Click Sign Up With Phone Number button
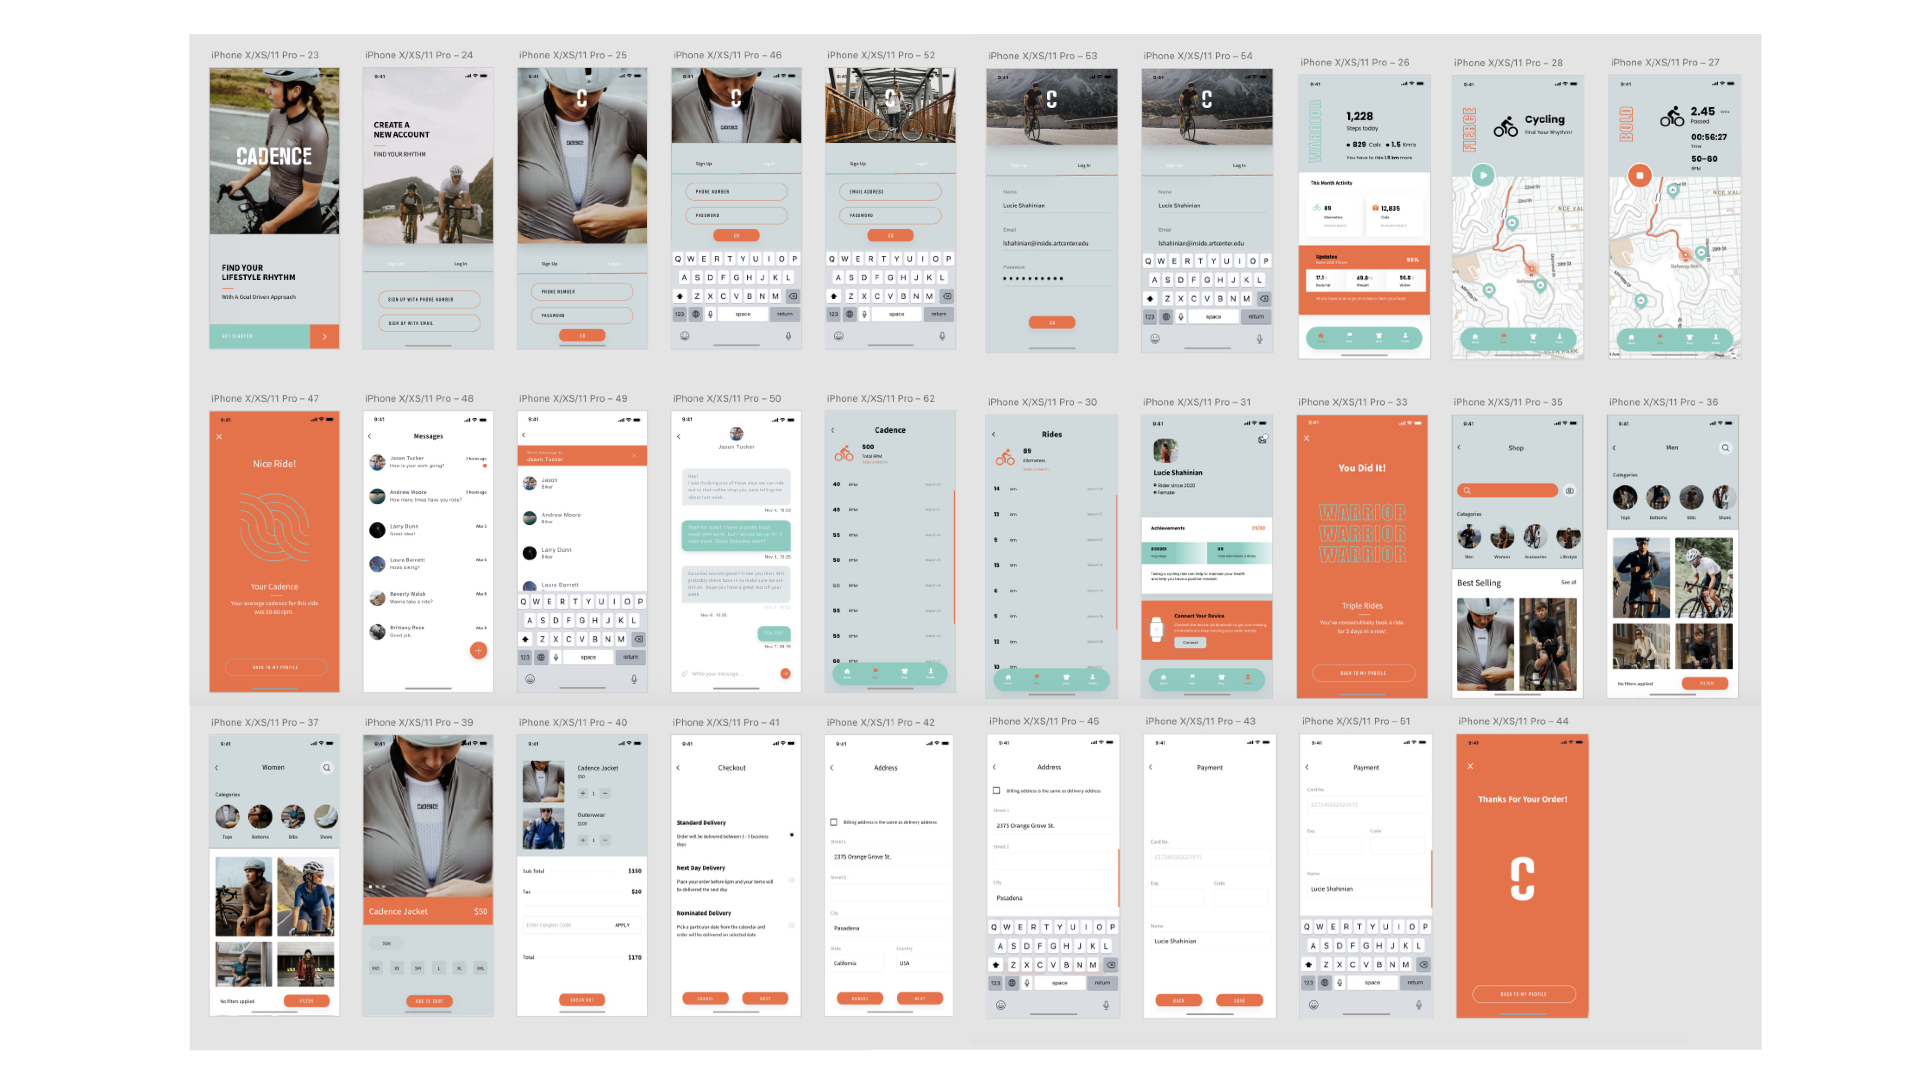 click(x=428, y=299)
